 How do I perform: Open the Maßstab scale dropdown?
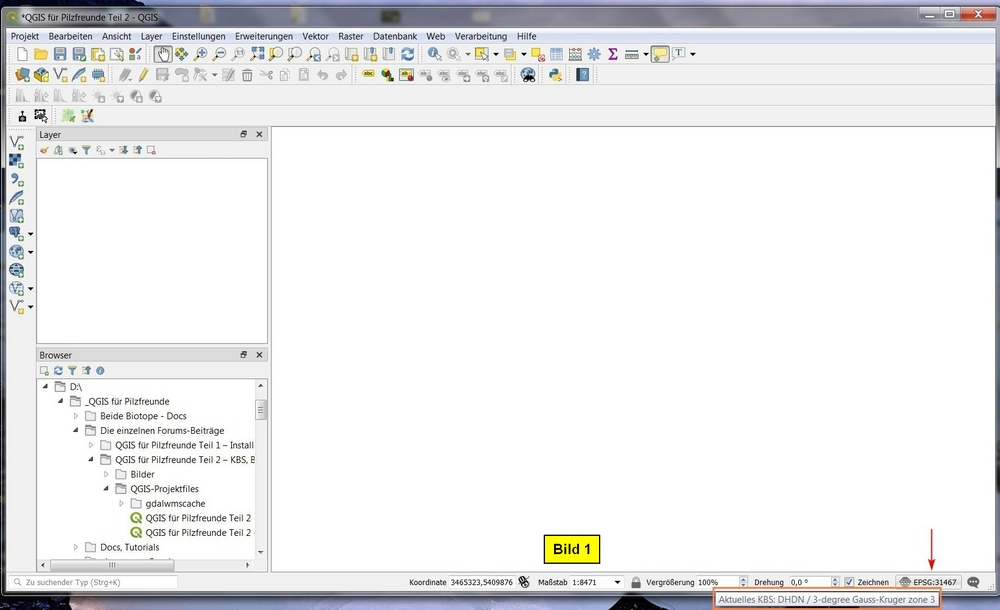click(617, 582)
